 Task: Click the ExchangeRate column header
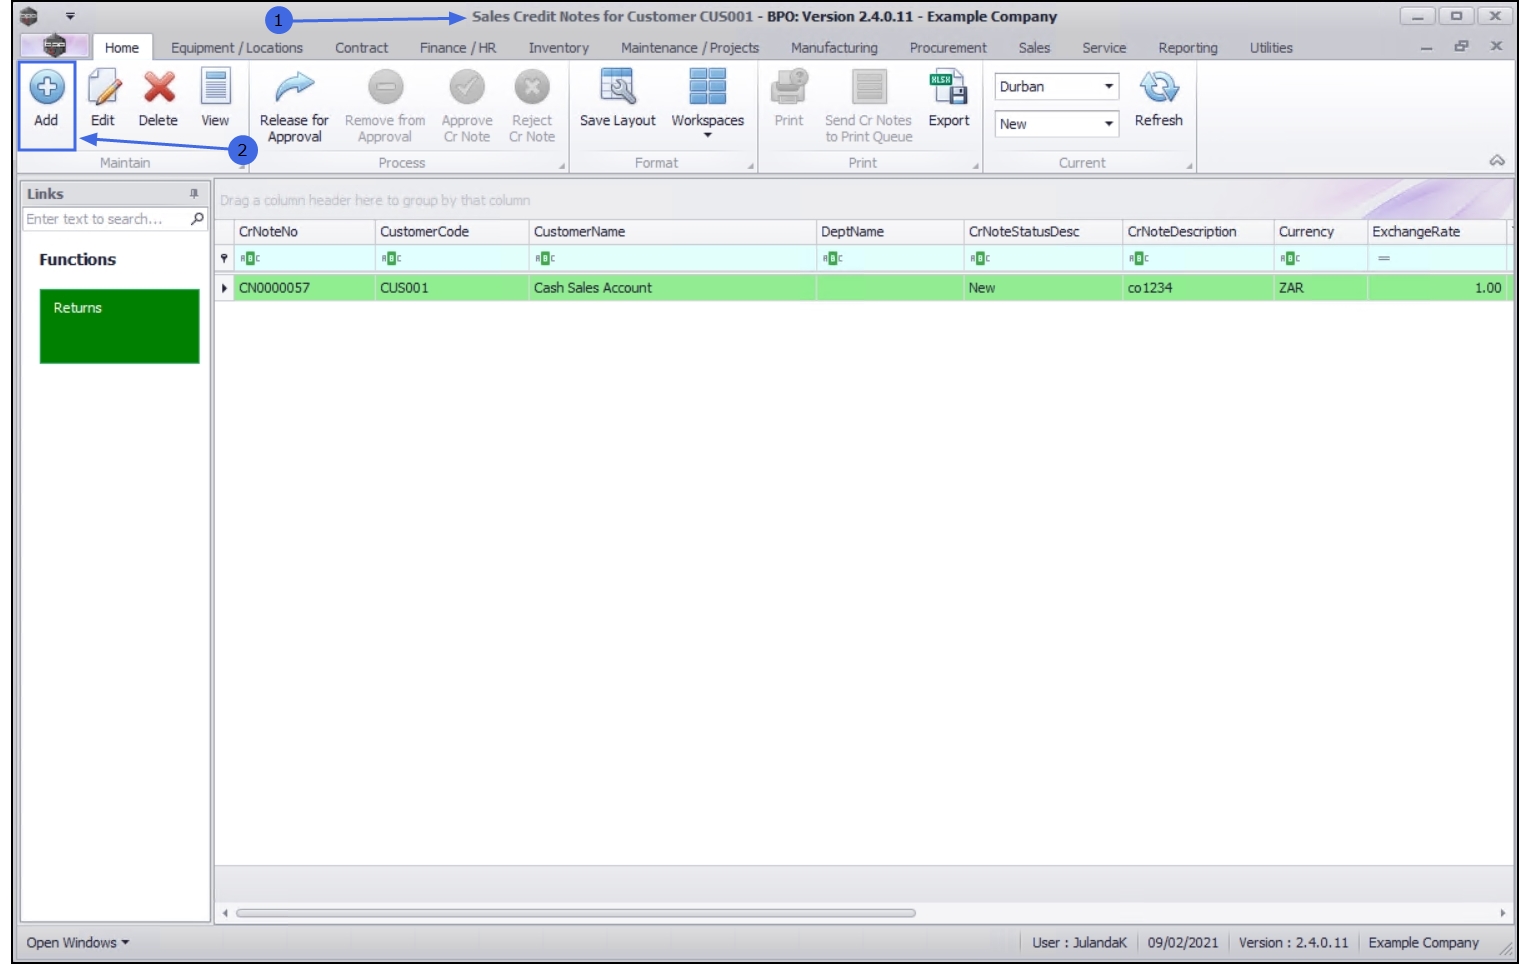click(x=1437, y=231)
